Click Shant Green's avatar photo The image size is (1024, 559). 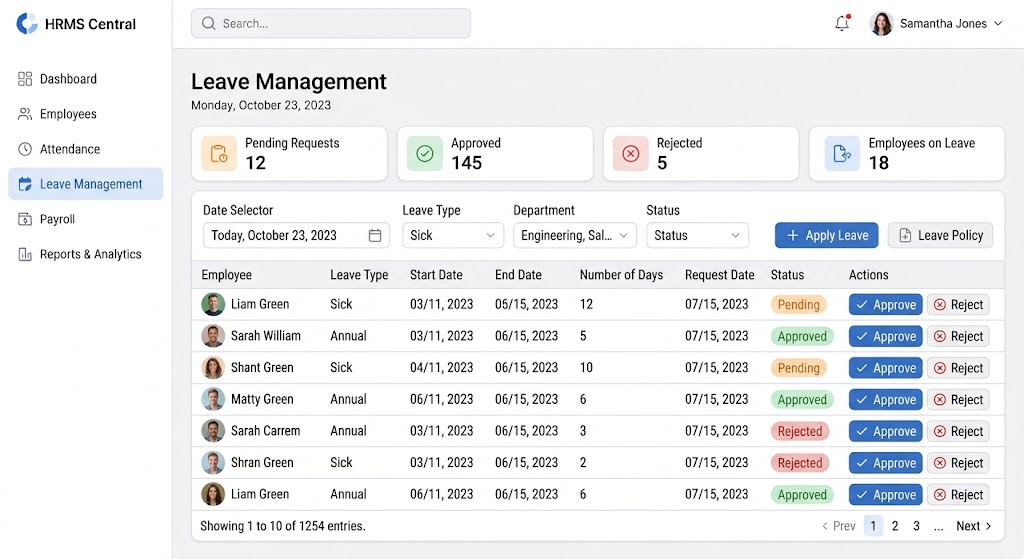pyautogui.click(x=213, y=368)
